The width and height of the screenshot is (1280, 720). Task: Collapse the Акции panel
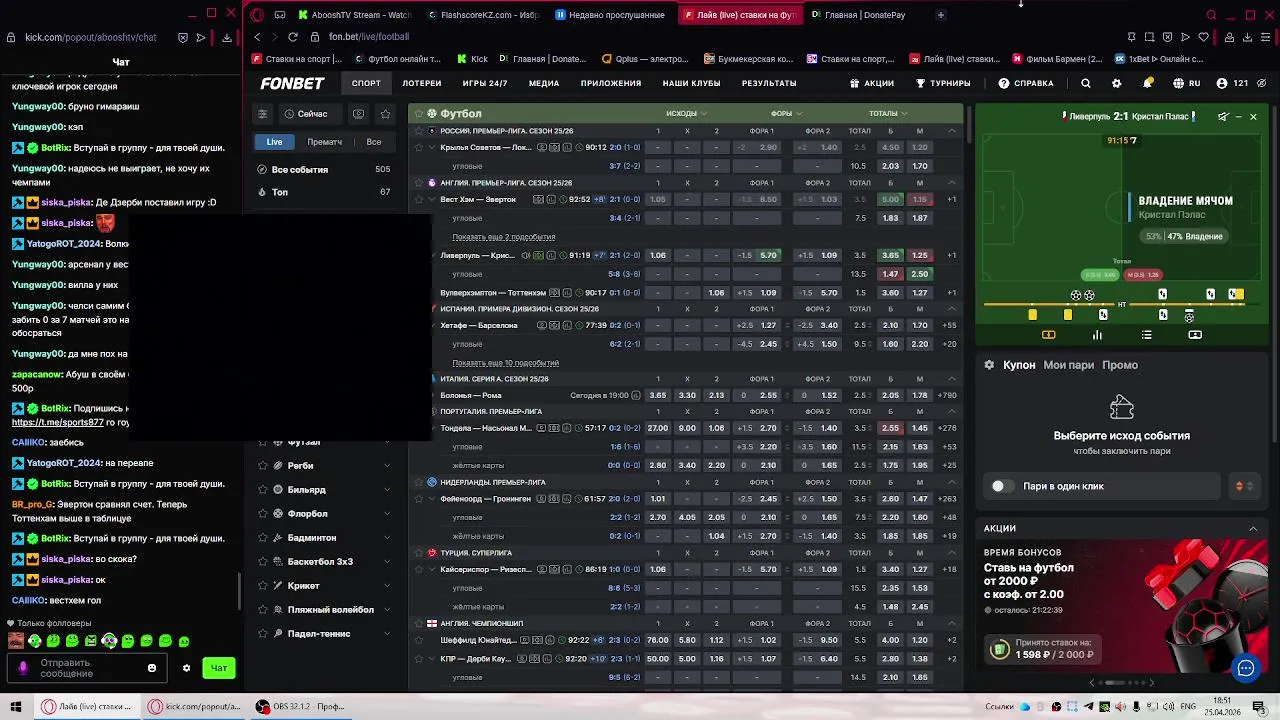tap(1253, 528)
